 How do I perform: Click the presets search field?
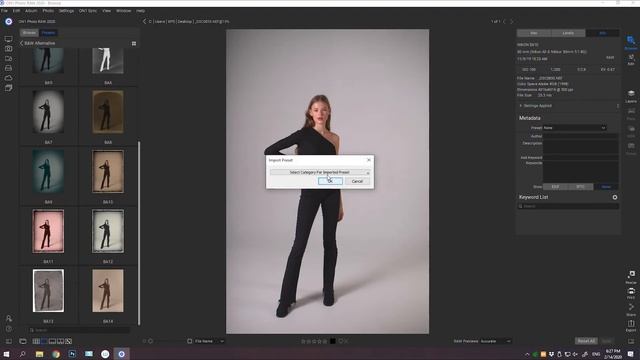[80, 330]
